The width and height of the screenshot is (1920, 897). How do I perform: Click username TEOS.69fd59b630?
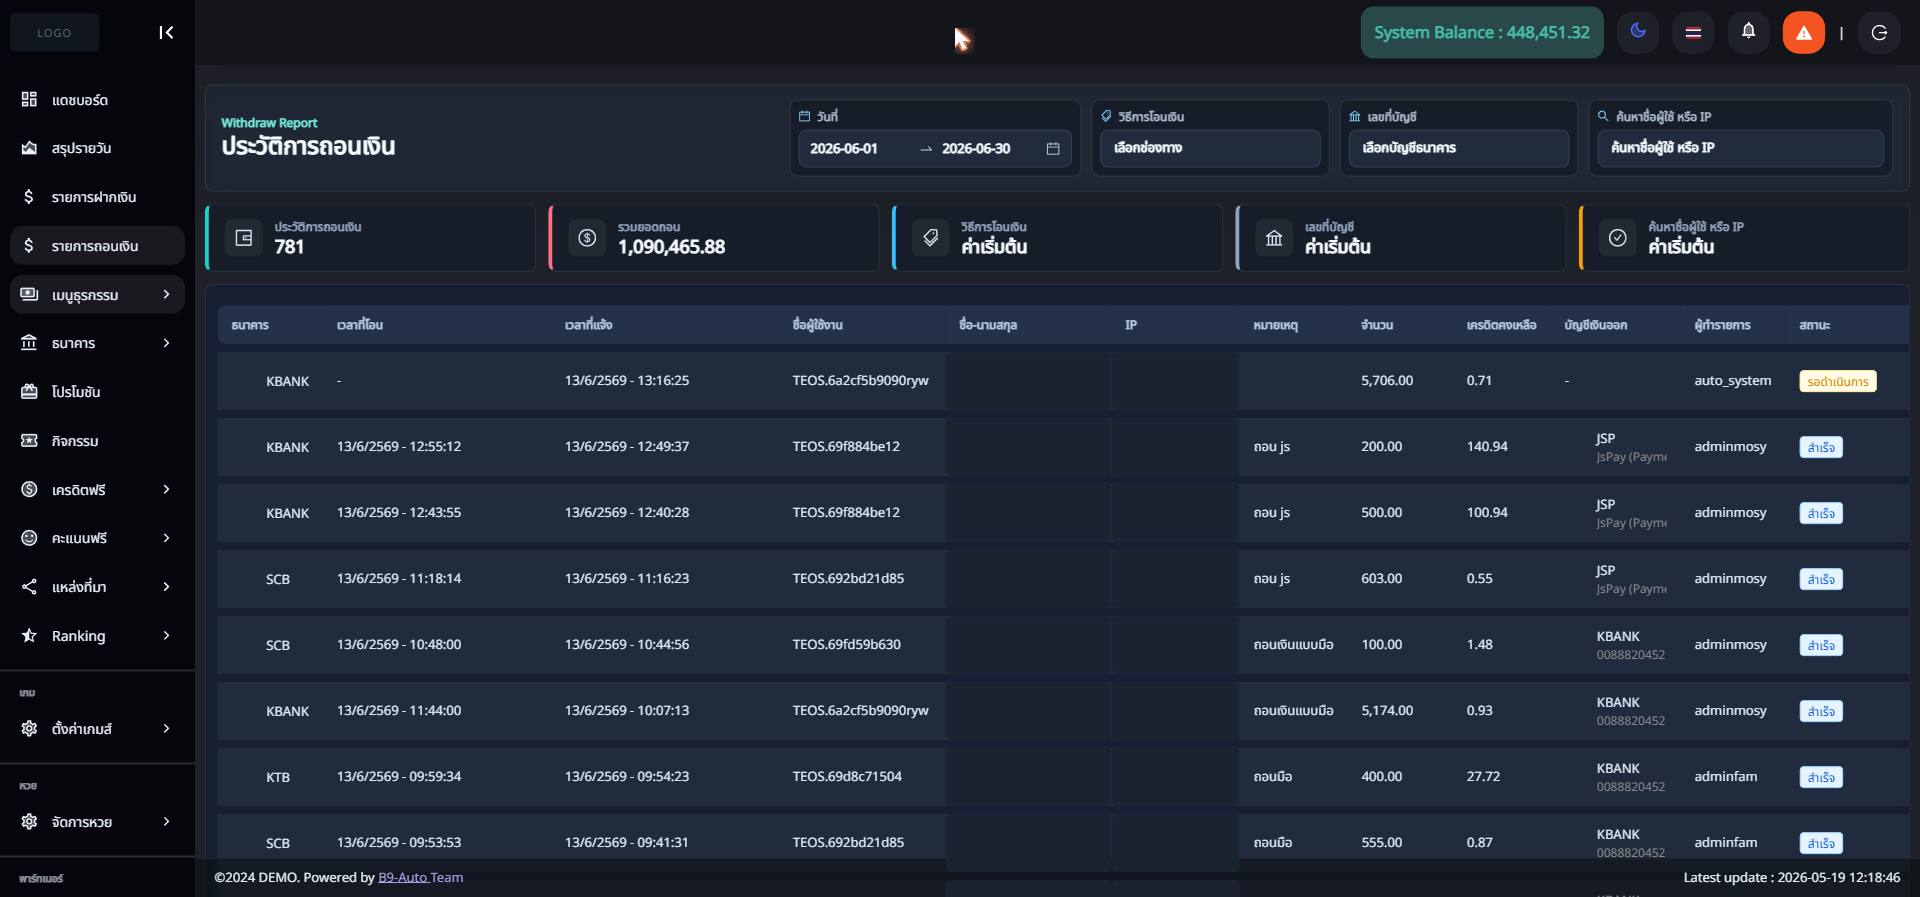tap(847, 644)
